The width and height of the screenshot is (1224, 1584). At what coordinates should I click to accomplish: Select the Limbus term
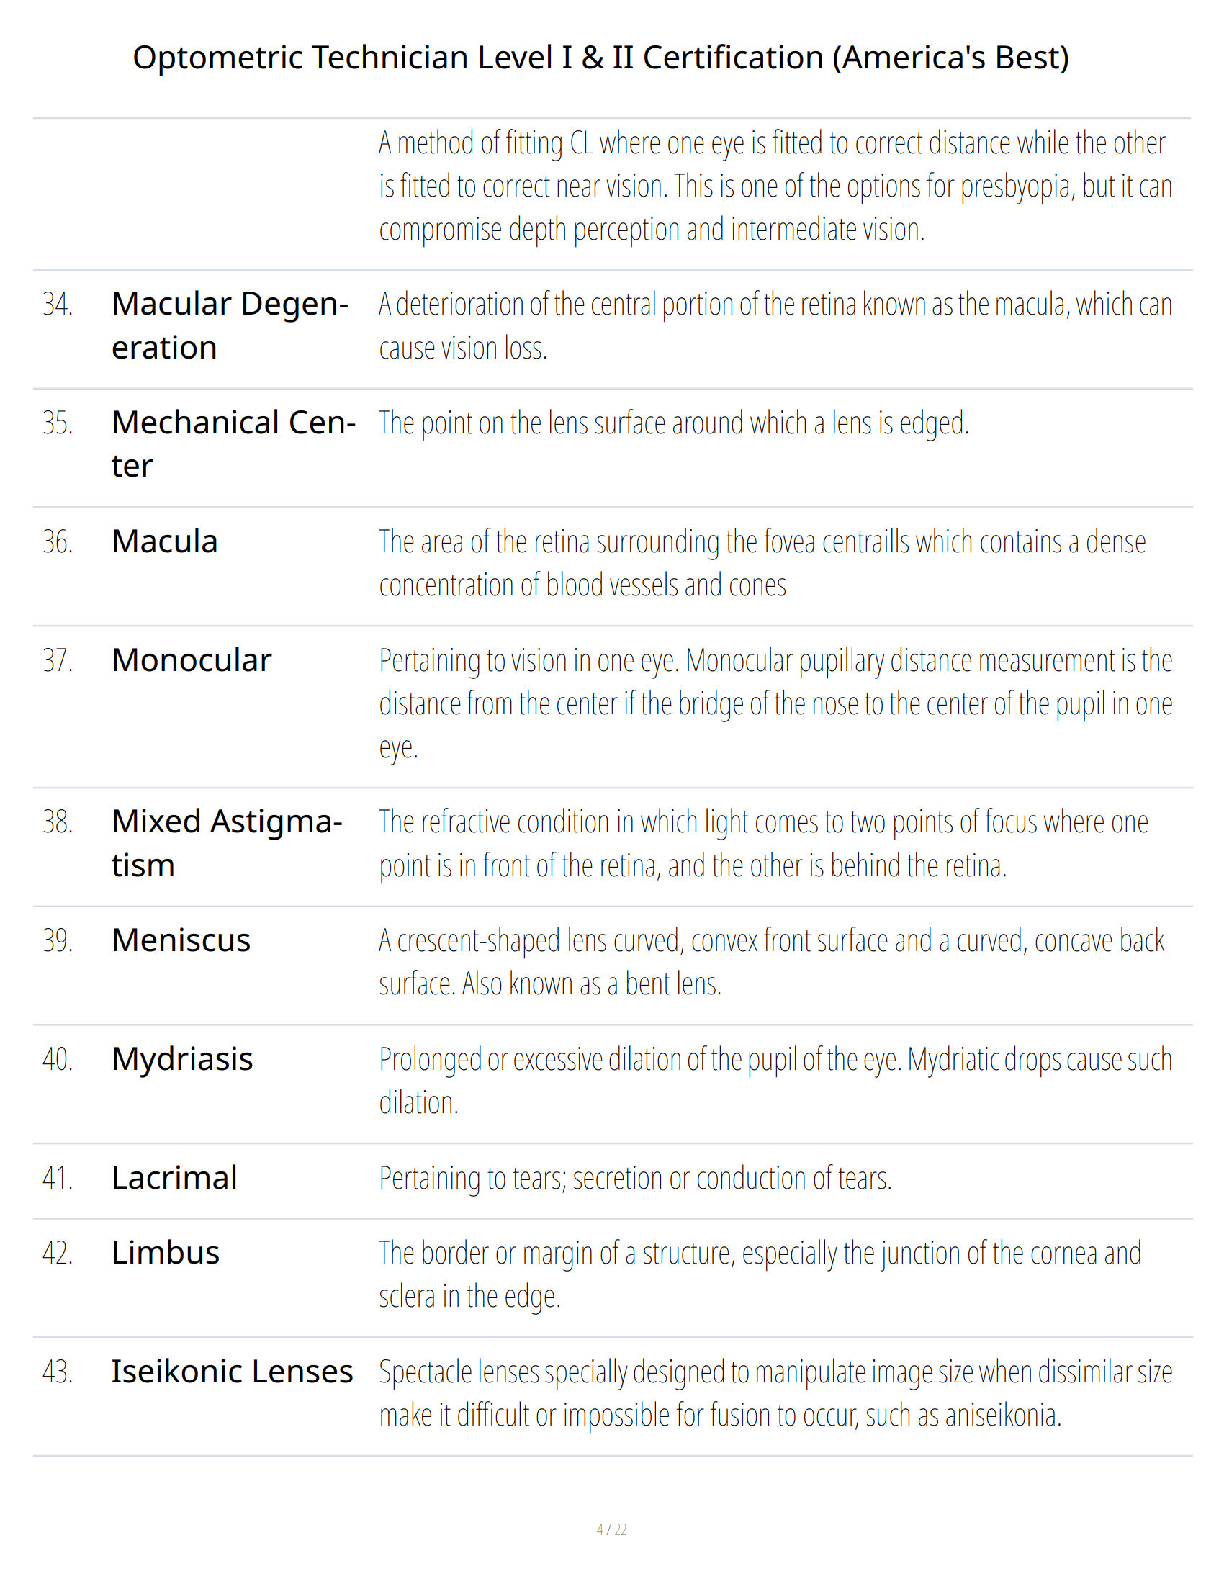point(165,1253)
